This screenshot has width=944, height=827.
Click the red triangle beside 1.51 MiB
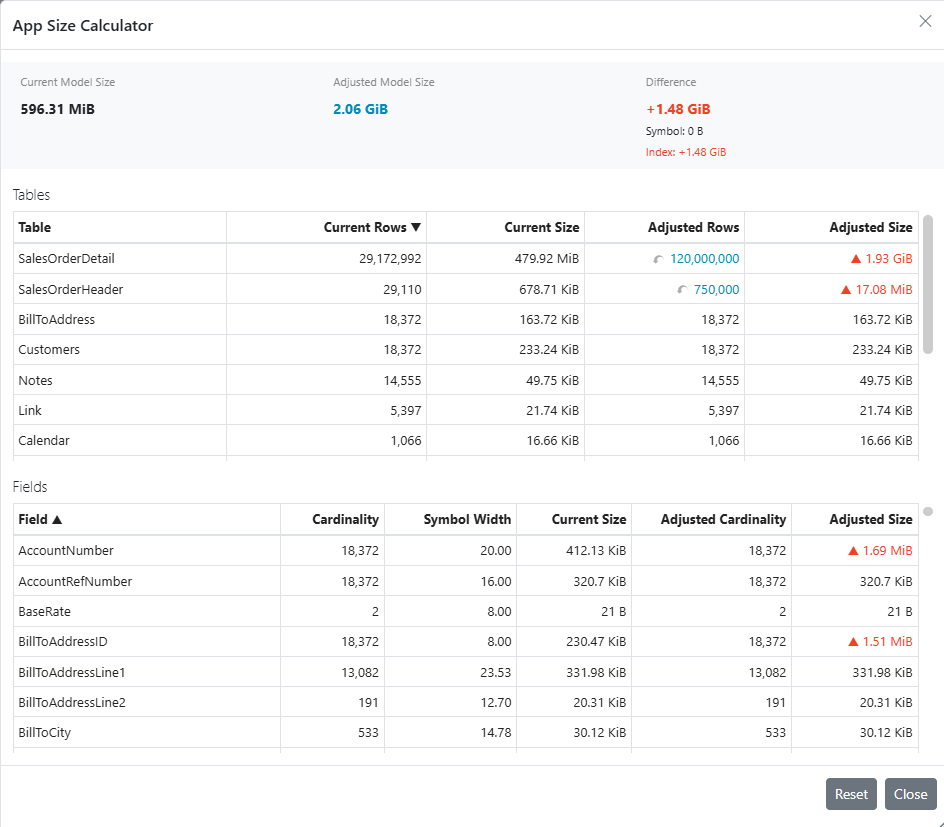(x=852, y=642)
